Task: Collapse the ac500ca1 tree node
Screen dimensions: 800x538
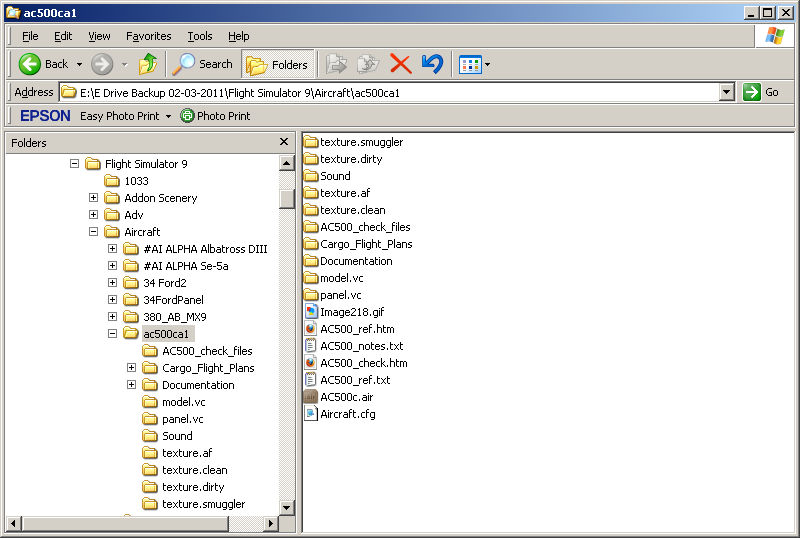Action: click(113, 333)
